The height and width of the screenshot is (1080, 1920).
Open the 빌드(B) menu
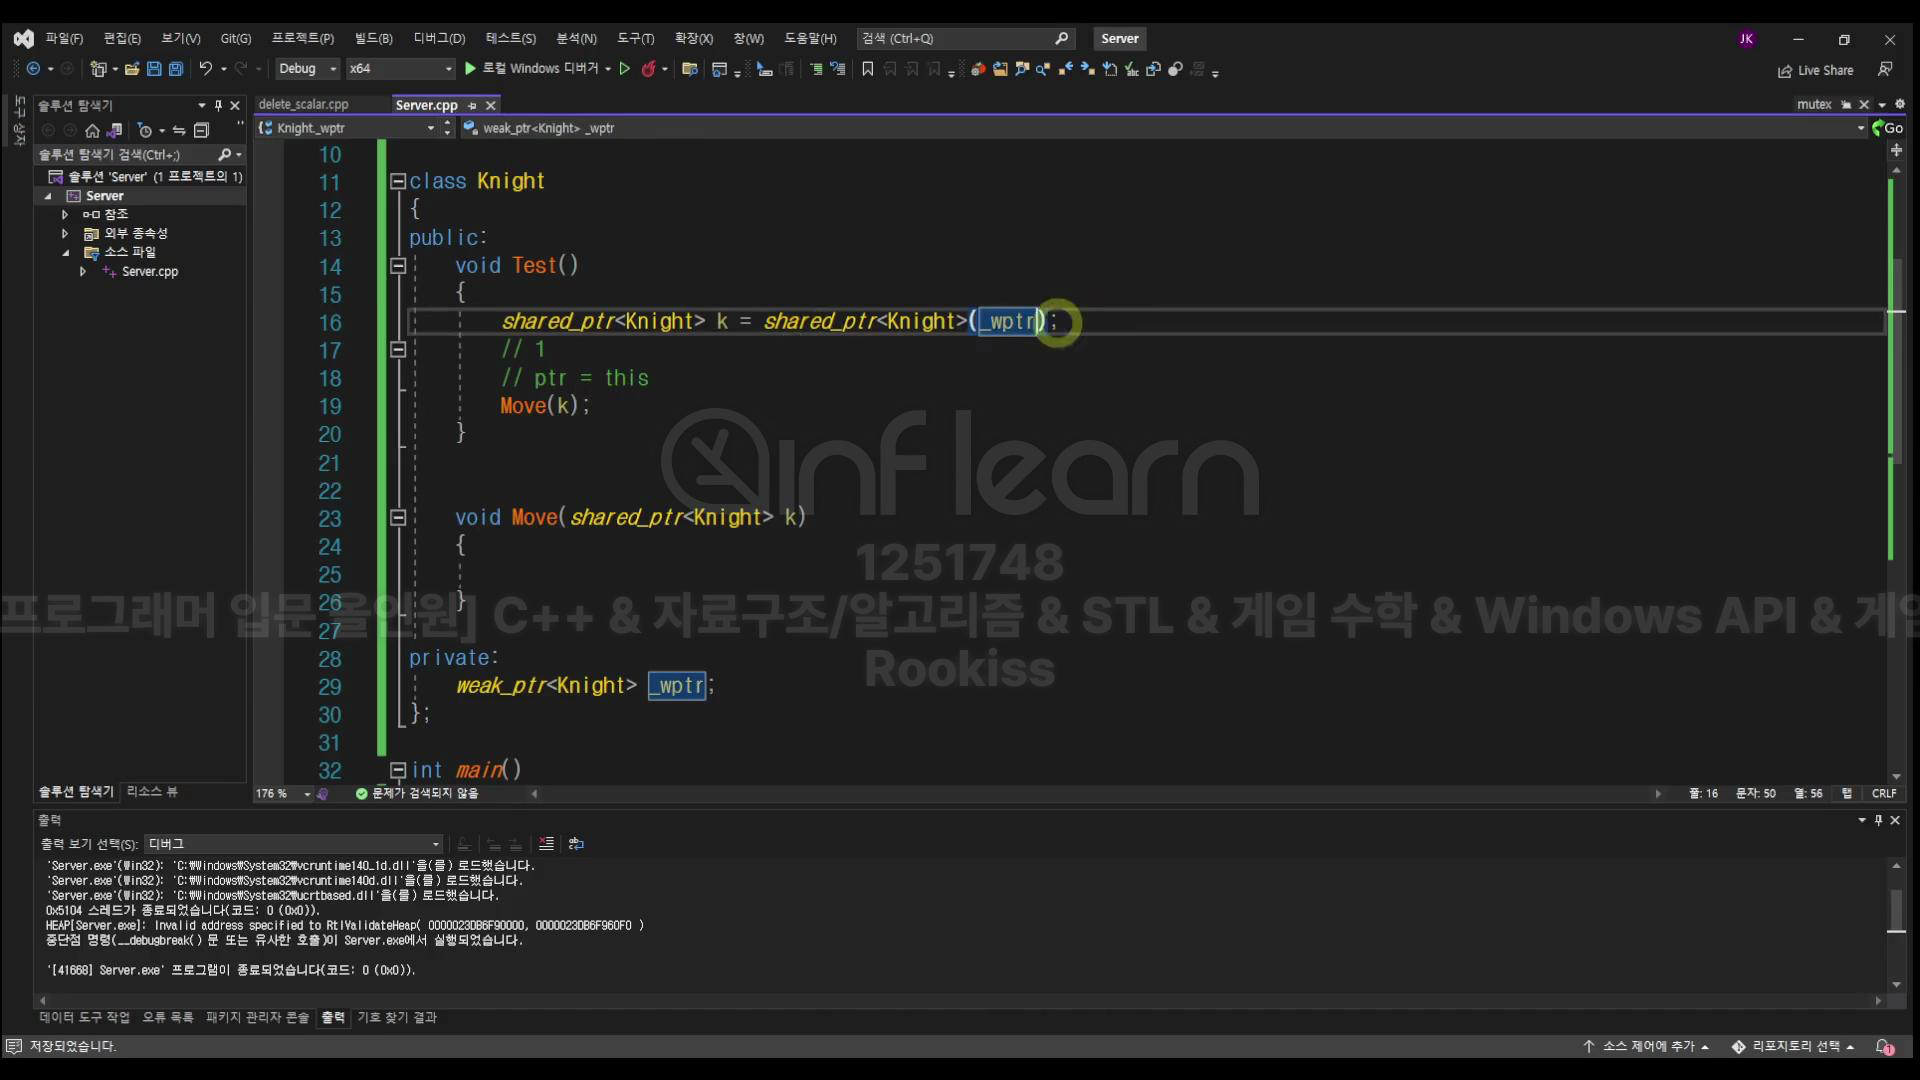point(373,38)
